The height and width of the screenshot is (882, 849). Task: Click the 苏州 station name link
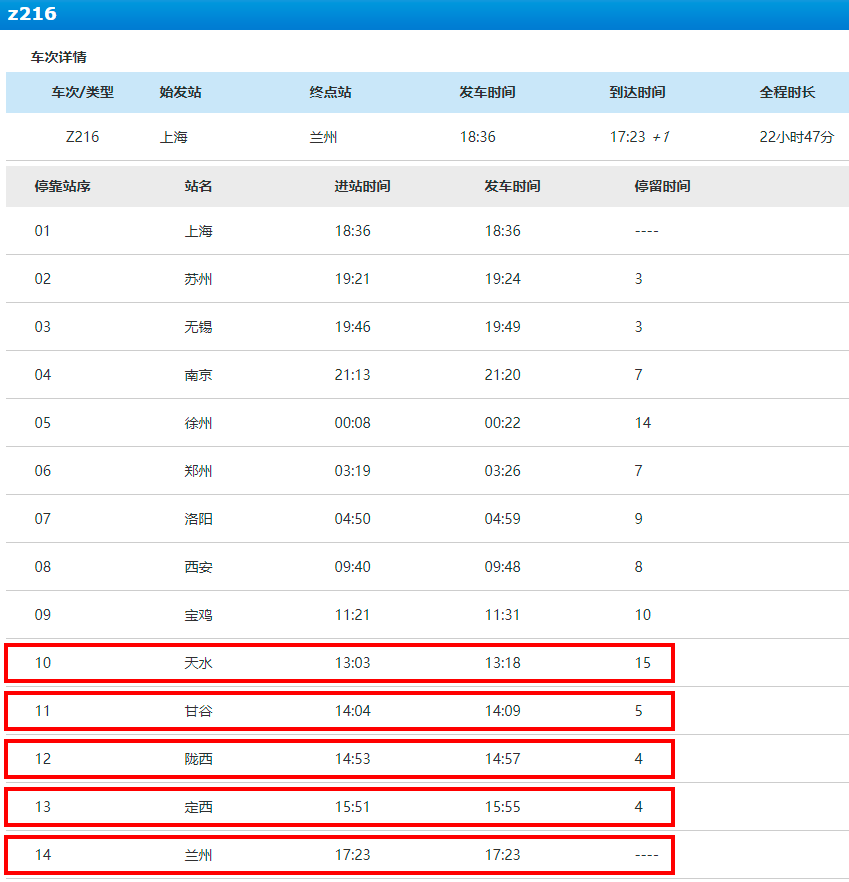click(198, 279)
